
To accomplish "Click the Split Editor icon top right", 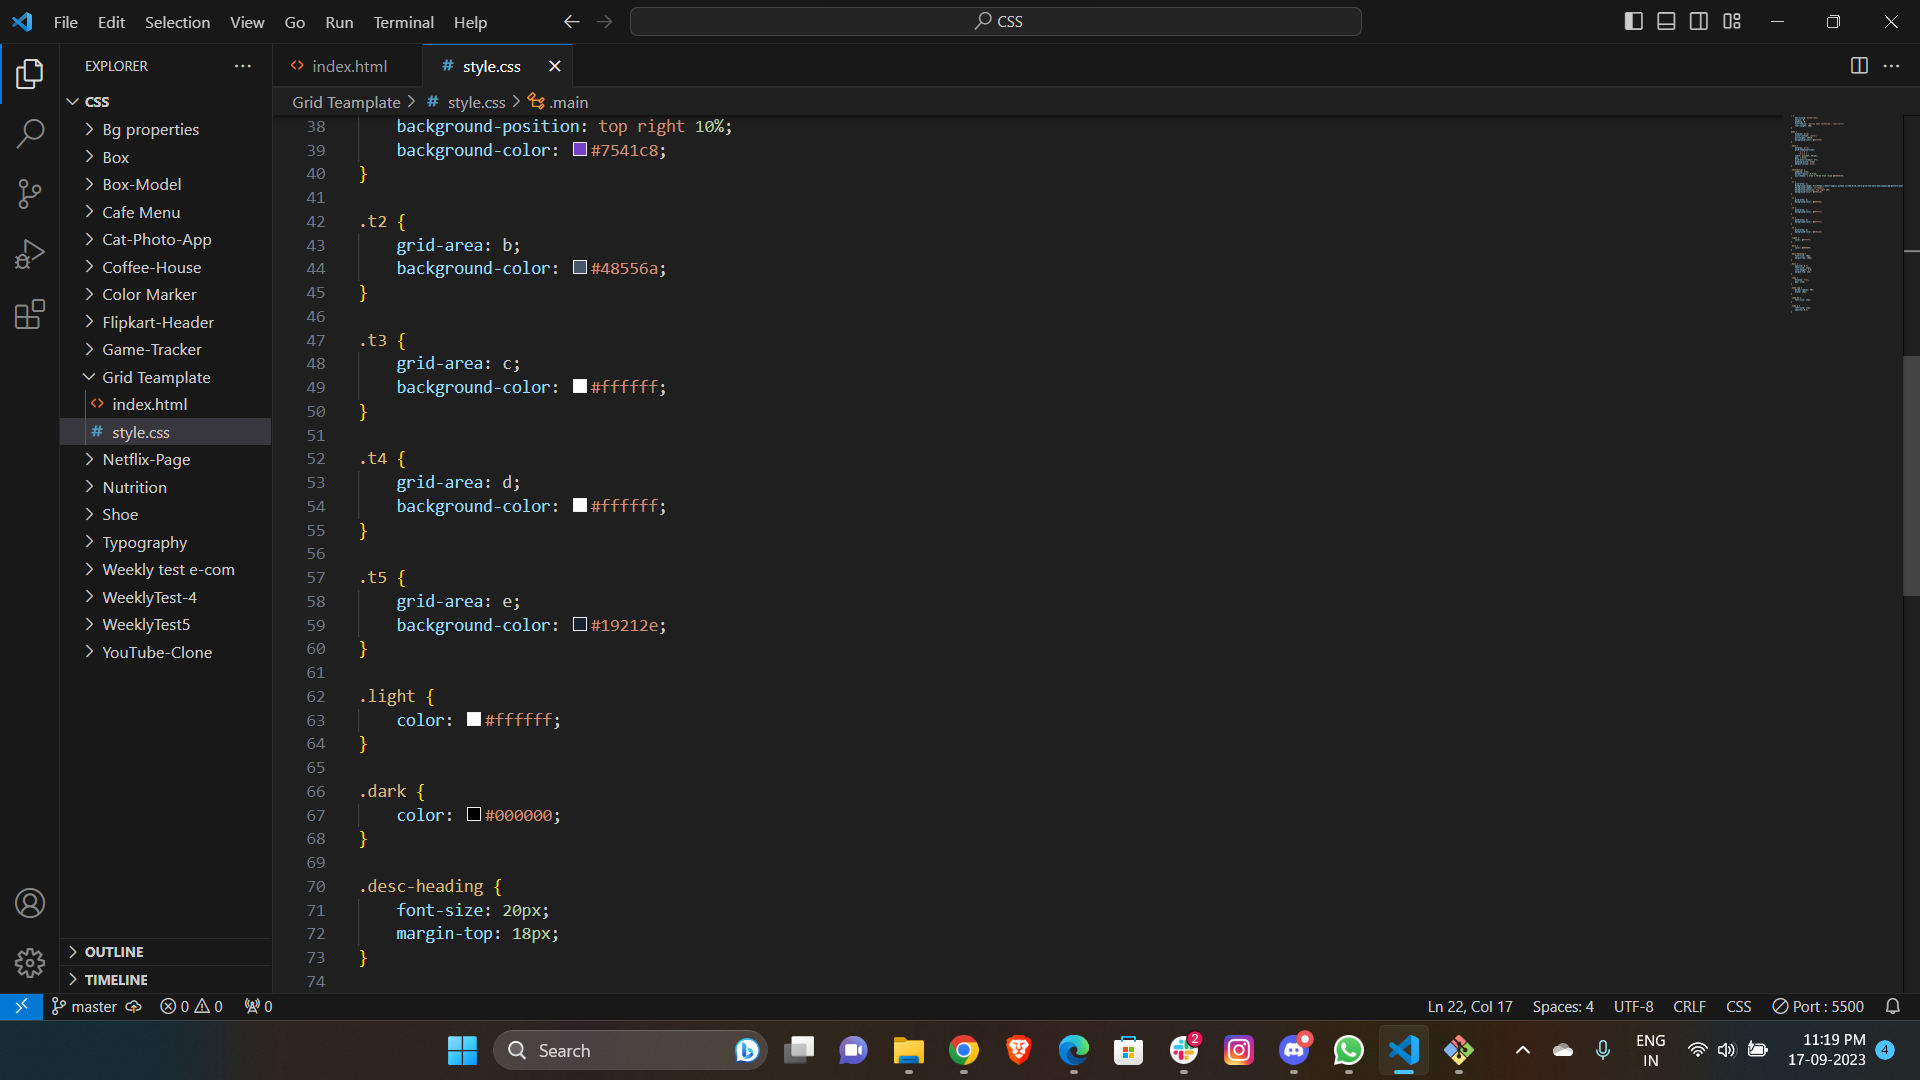I will [1859, 66].
